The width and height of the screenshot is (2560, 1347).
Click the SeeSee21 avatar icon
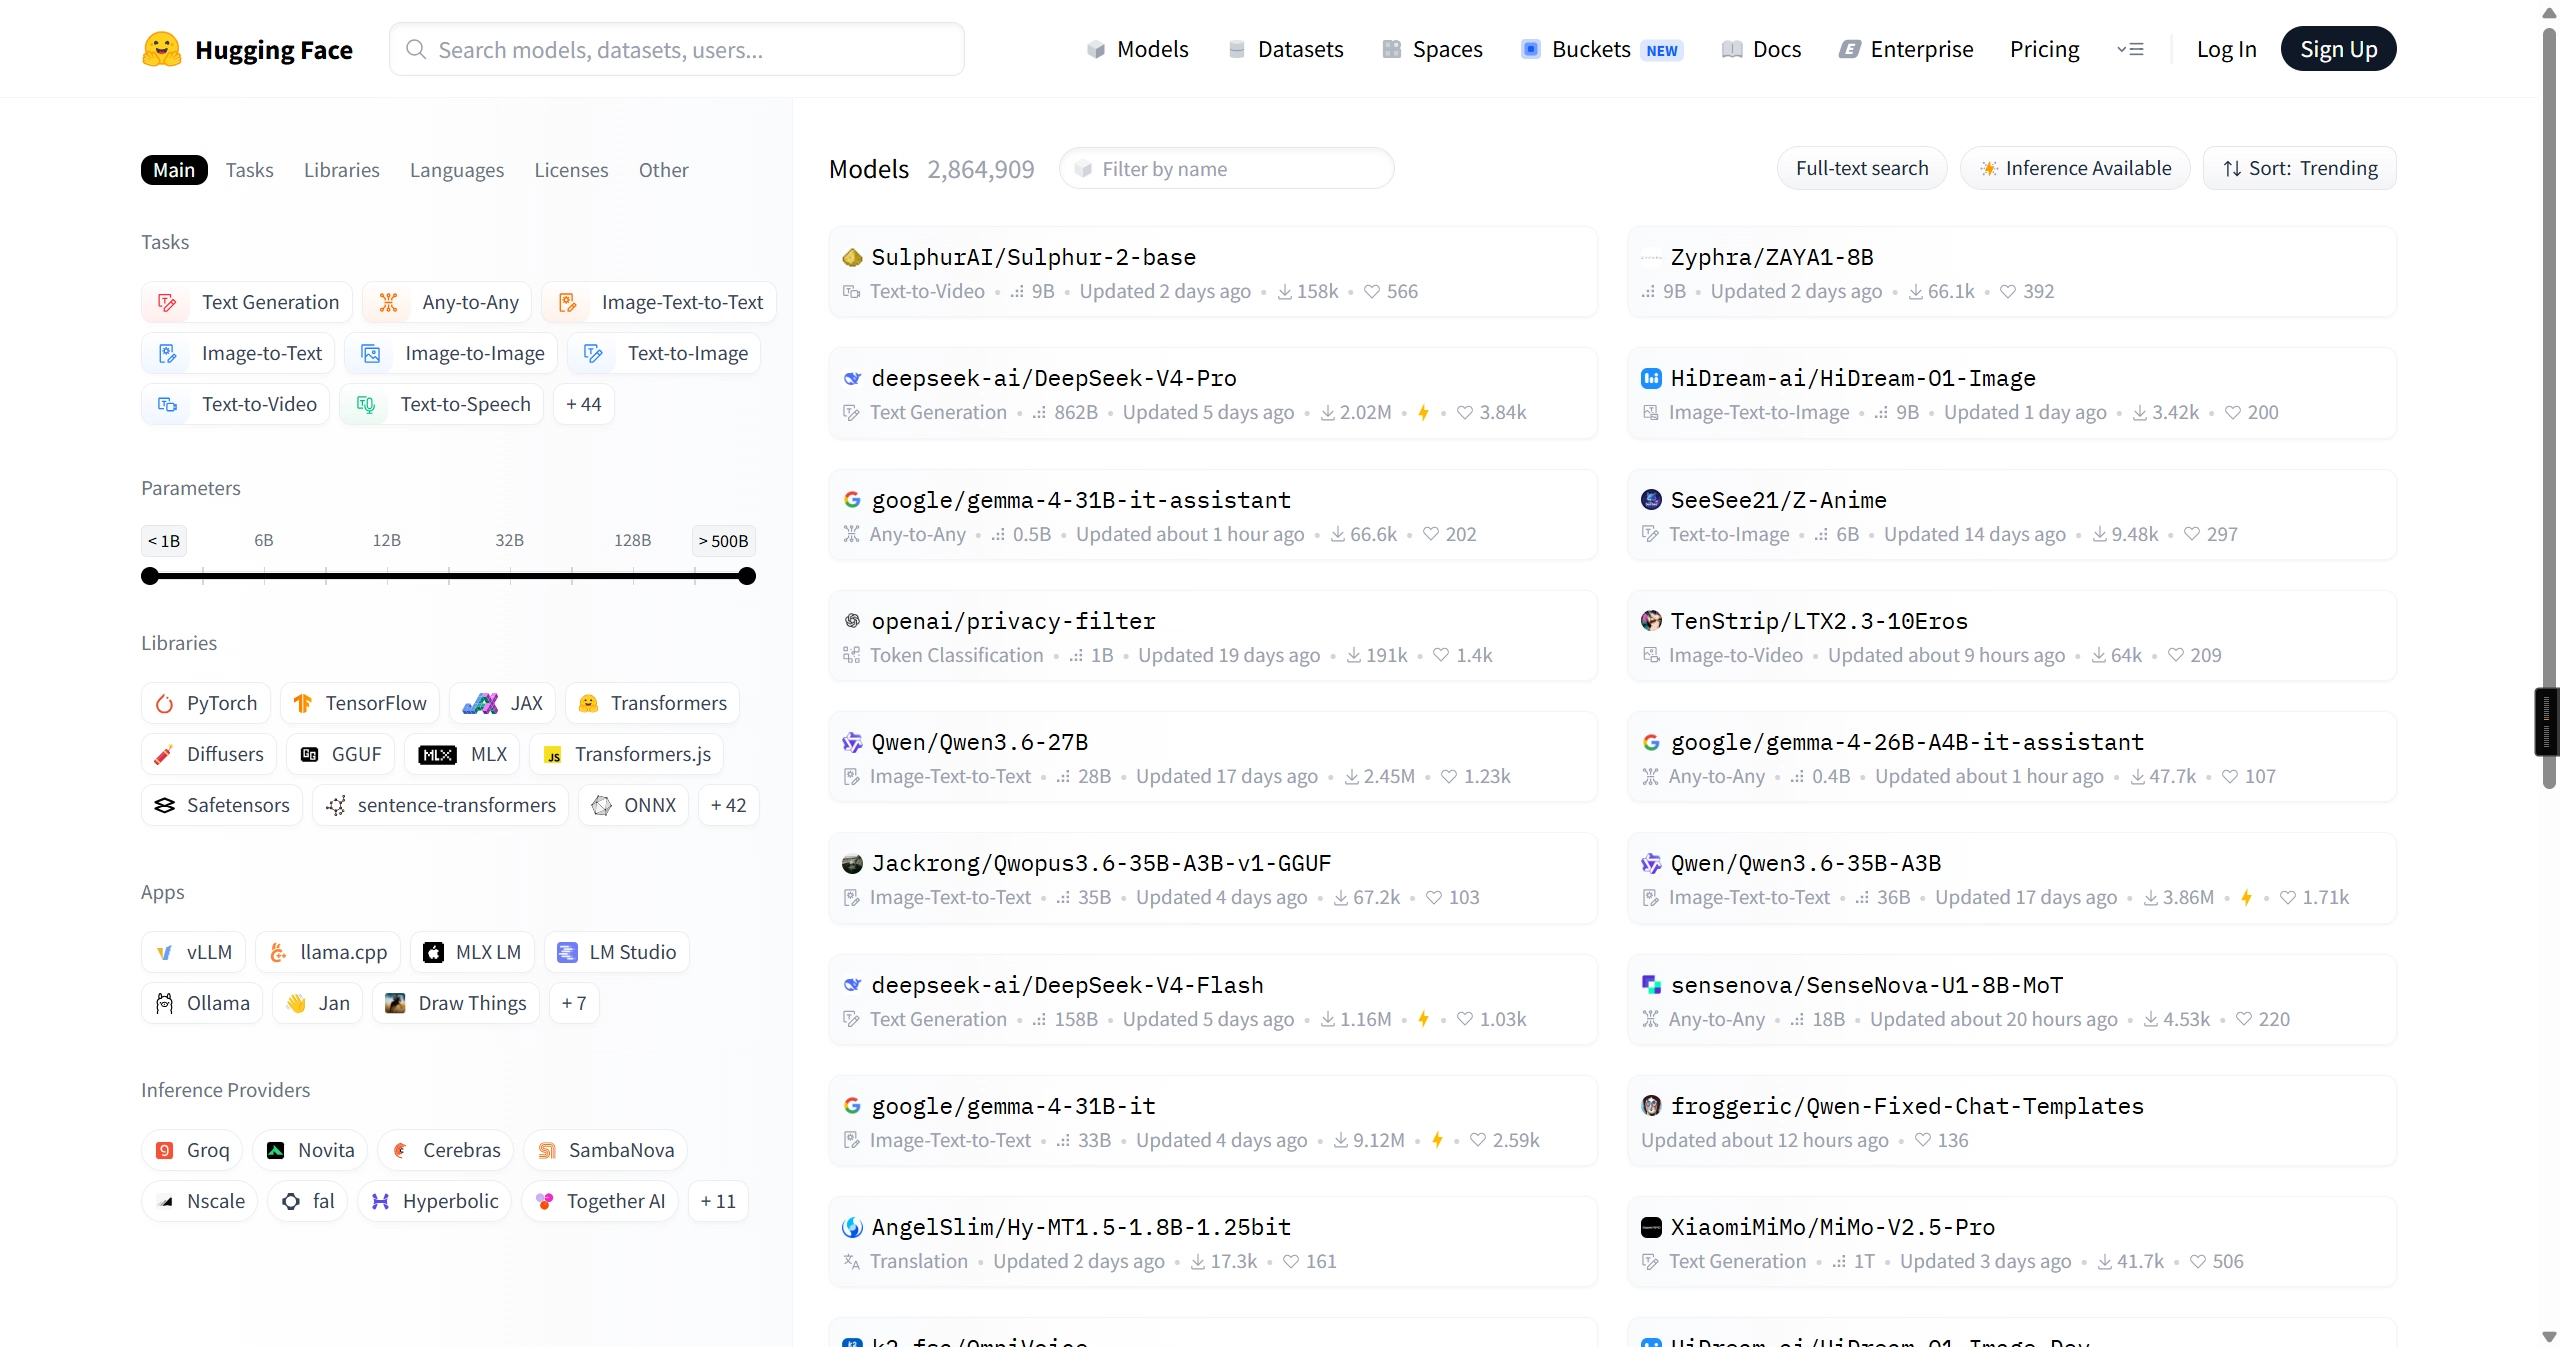coord(1651,500)
